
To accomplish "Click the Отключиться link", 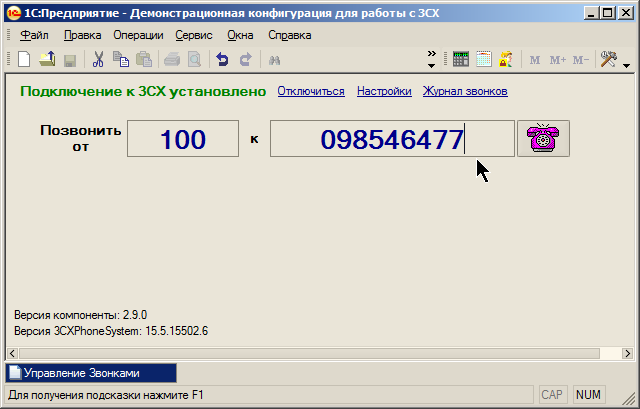I will point(310,91).
